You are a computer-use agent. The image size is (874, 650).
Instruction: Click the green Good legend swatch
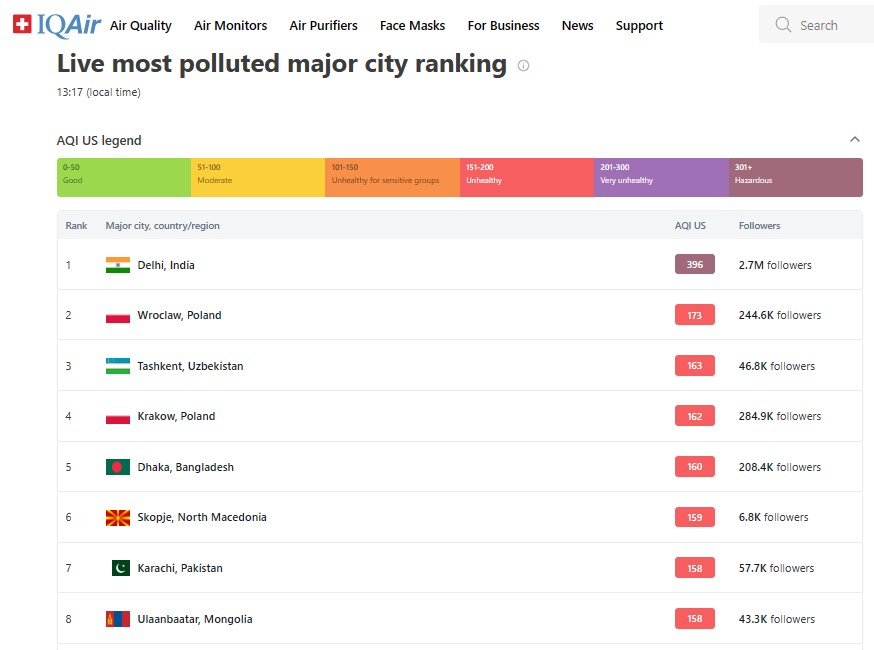point(124,177)
